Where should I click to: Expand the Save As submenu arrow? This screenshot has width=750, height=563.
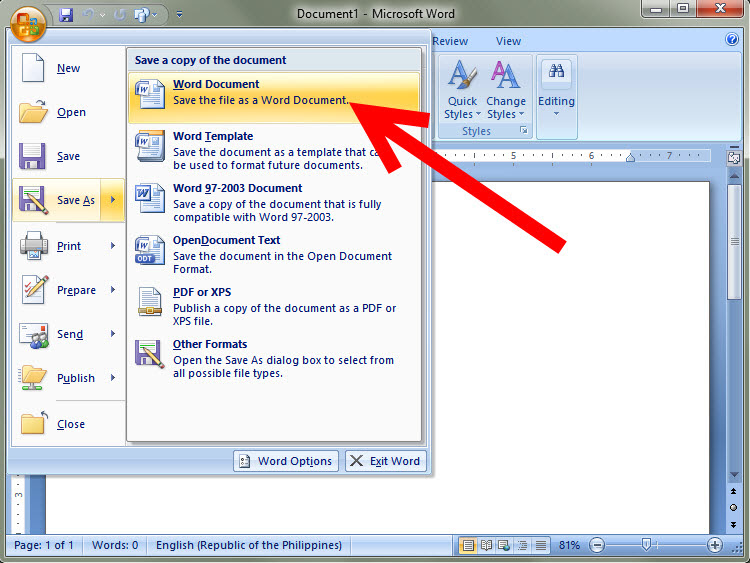pyautogui.click(x=113, y=200)
